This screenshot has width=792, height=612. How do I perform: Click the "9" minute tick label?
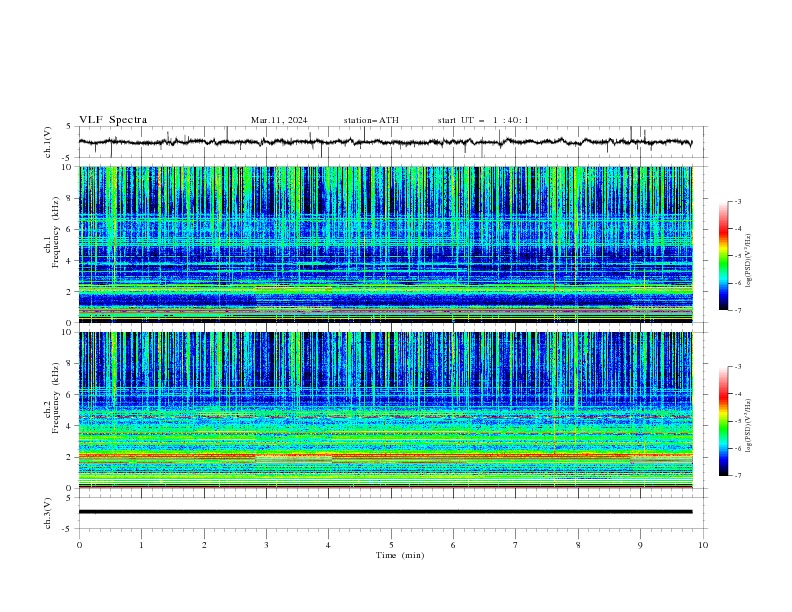coord(640,545)
